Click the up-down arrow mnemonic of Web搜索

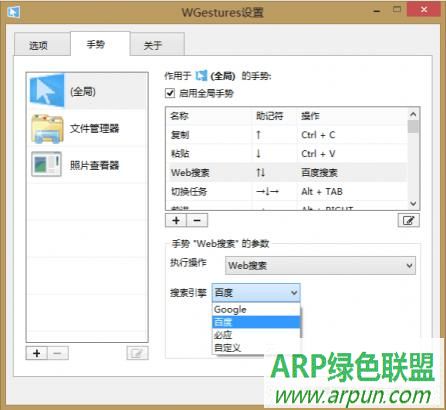click(x=260, y=173)
